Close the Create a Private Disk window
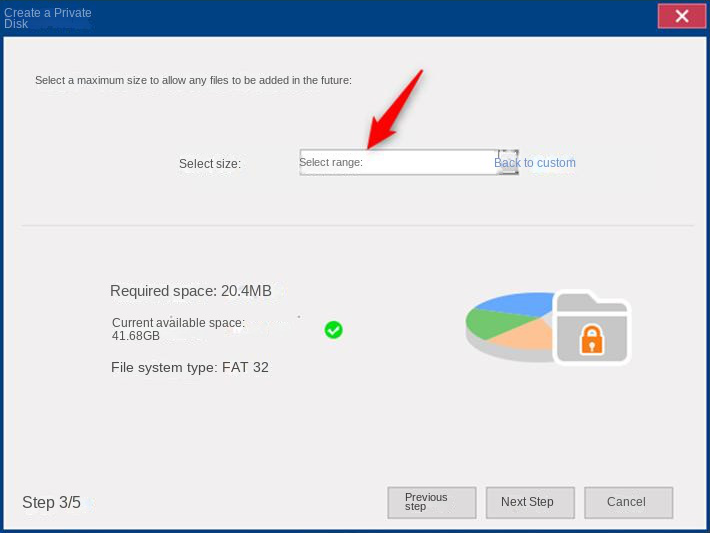 click(x=681, y=16)
